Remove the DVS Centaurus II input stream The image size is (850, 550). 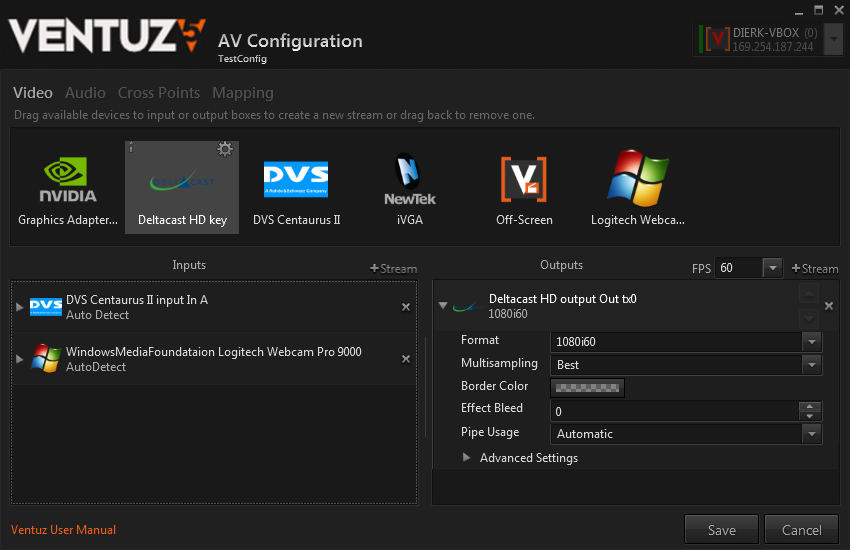click(x=406, y=307)
